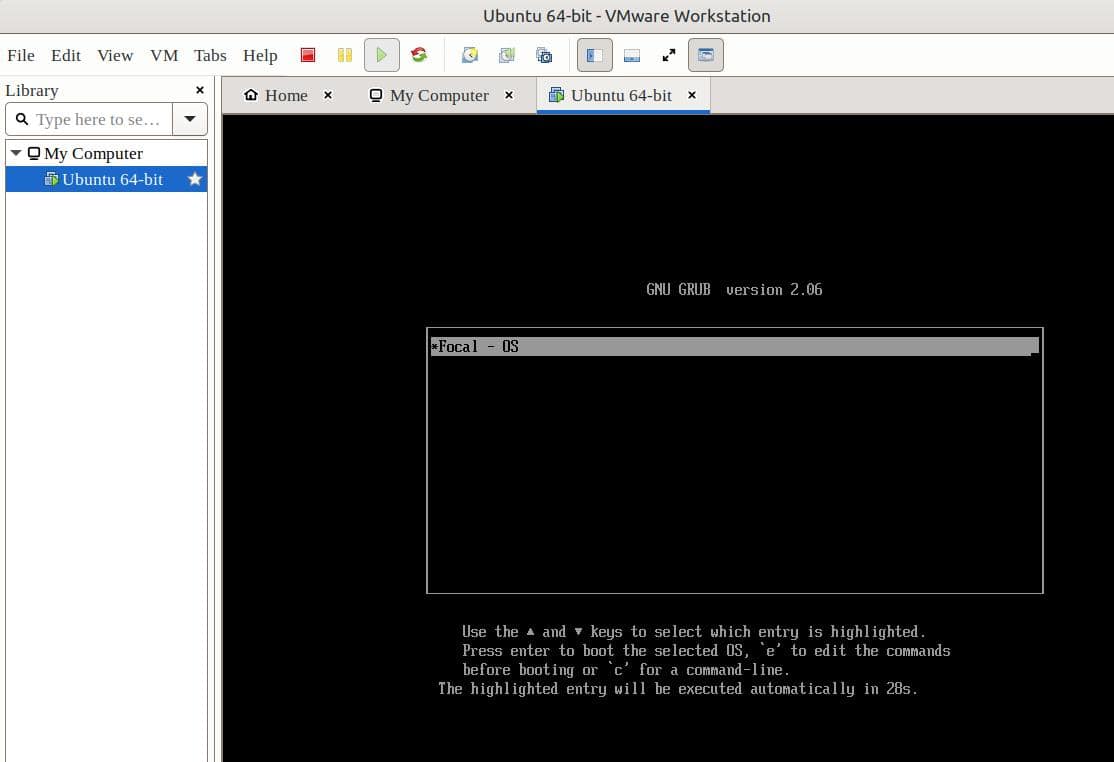This screenshot has width=1114, height=762.
Task: Open the snapshot manager camera icon
Action: [544, 55]
